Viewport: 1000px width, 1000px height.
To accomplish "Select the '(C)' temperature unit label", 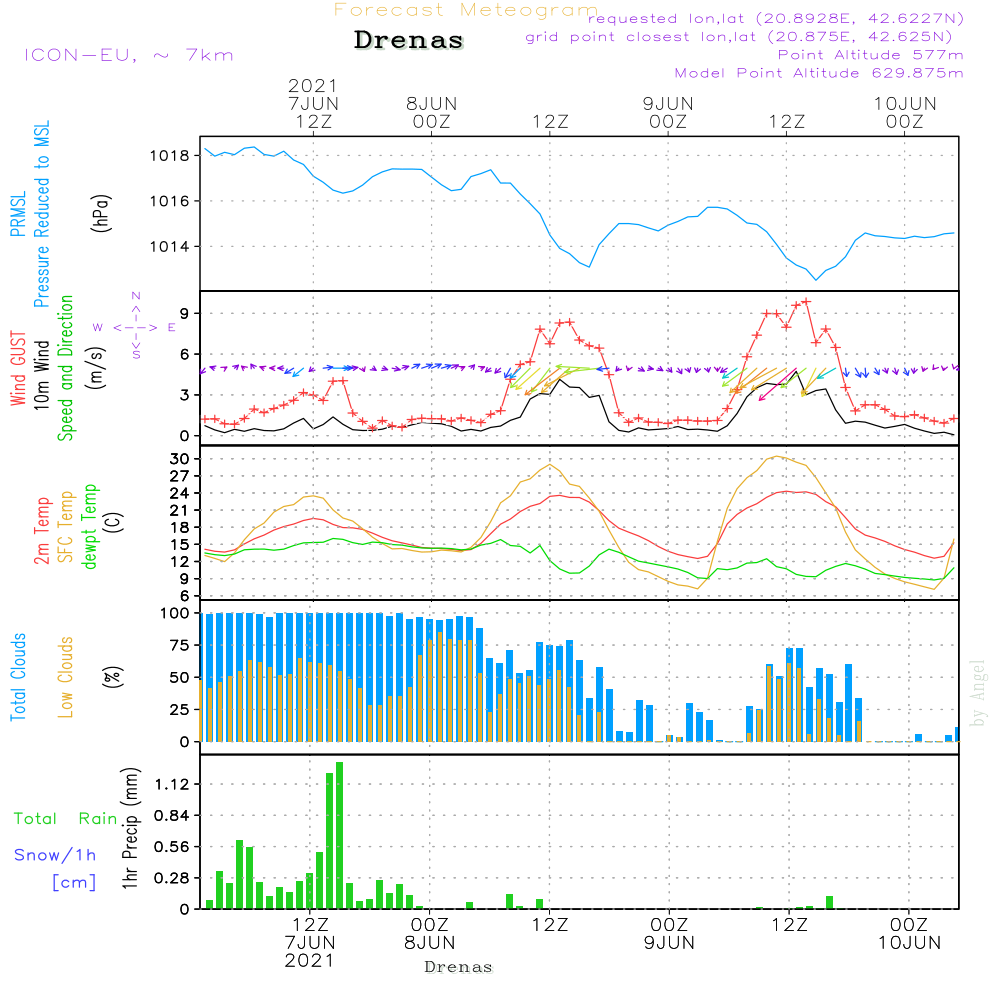I will pyautogui.click(x=115, y=523).
